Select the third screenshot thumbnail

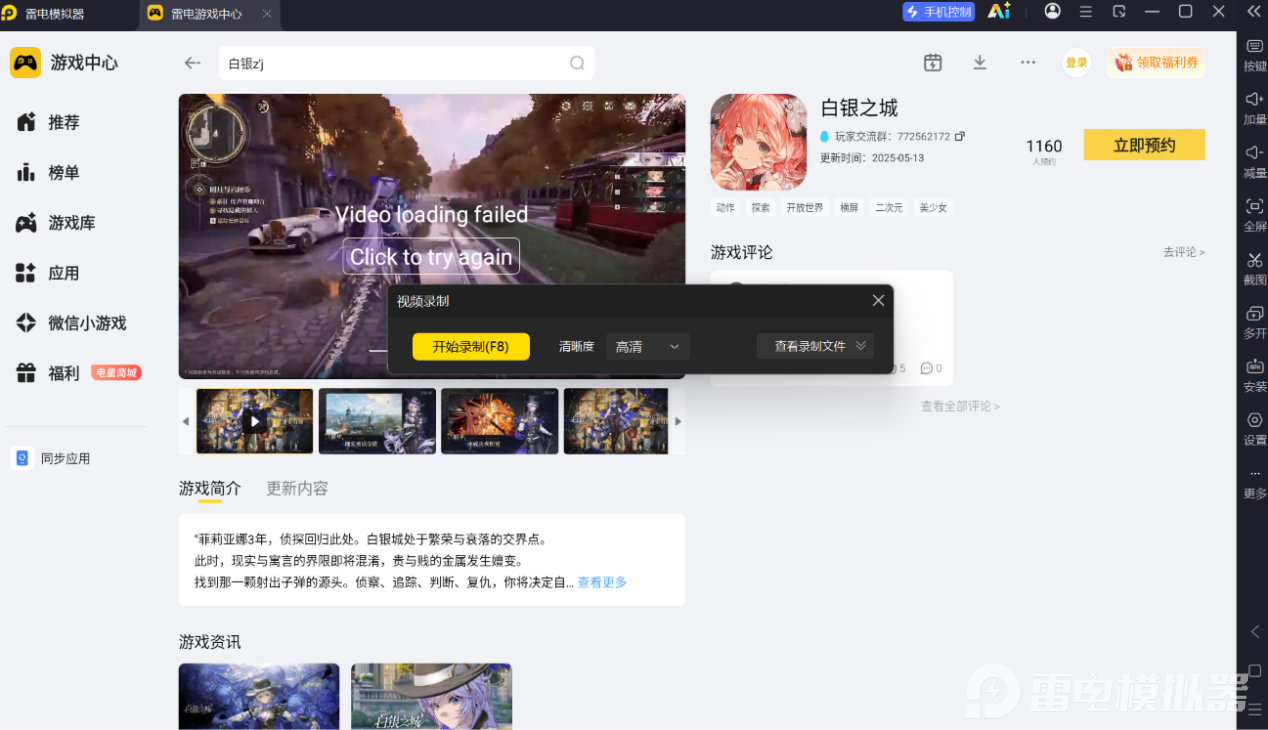[500, 421]
